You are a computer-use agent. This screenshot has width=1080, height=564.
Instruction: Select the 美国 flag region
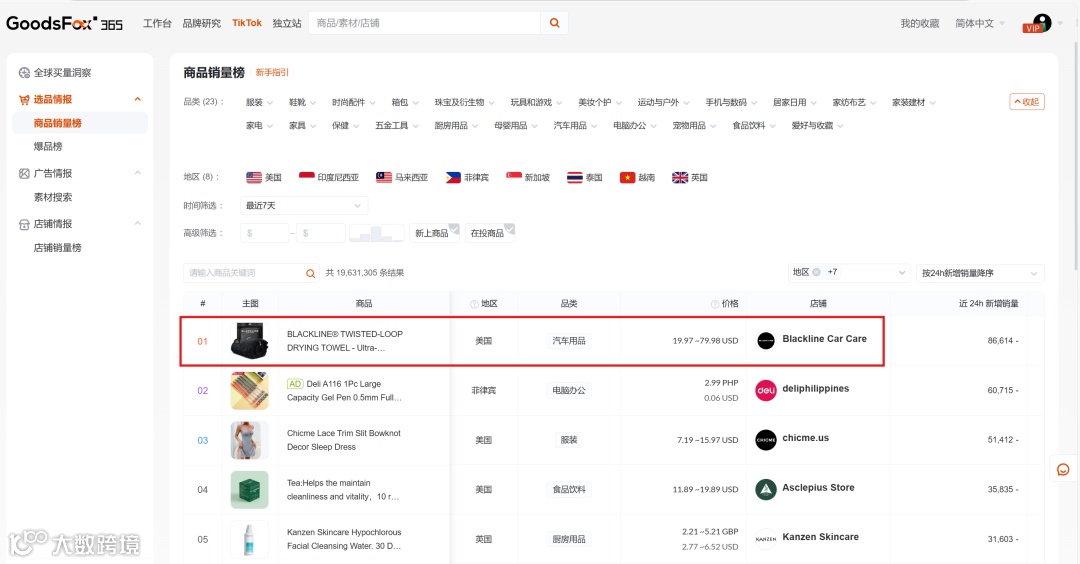tap(264, 178)
